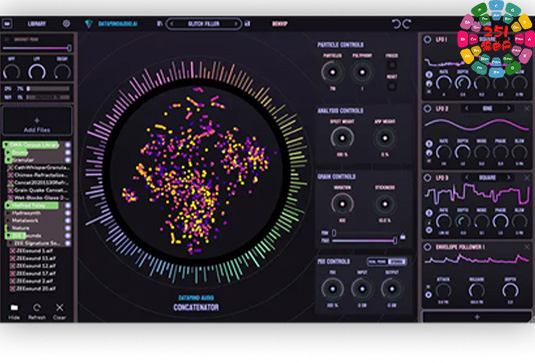535x363 pixels.
Task: Remove Grain Quake Concat file with its X icon
Action: [x=11, y=190]
